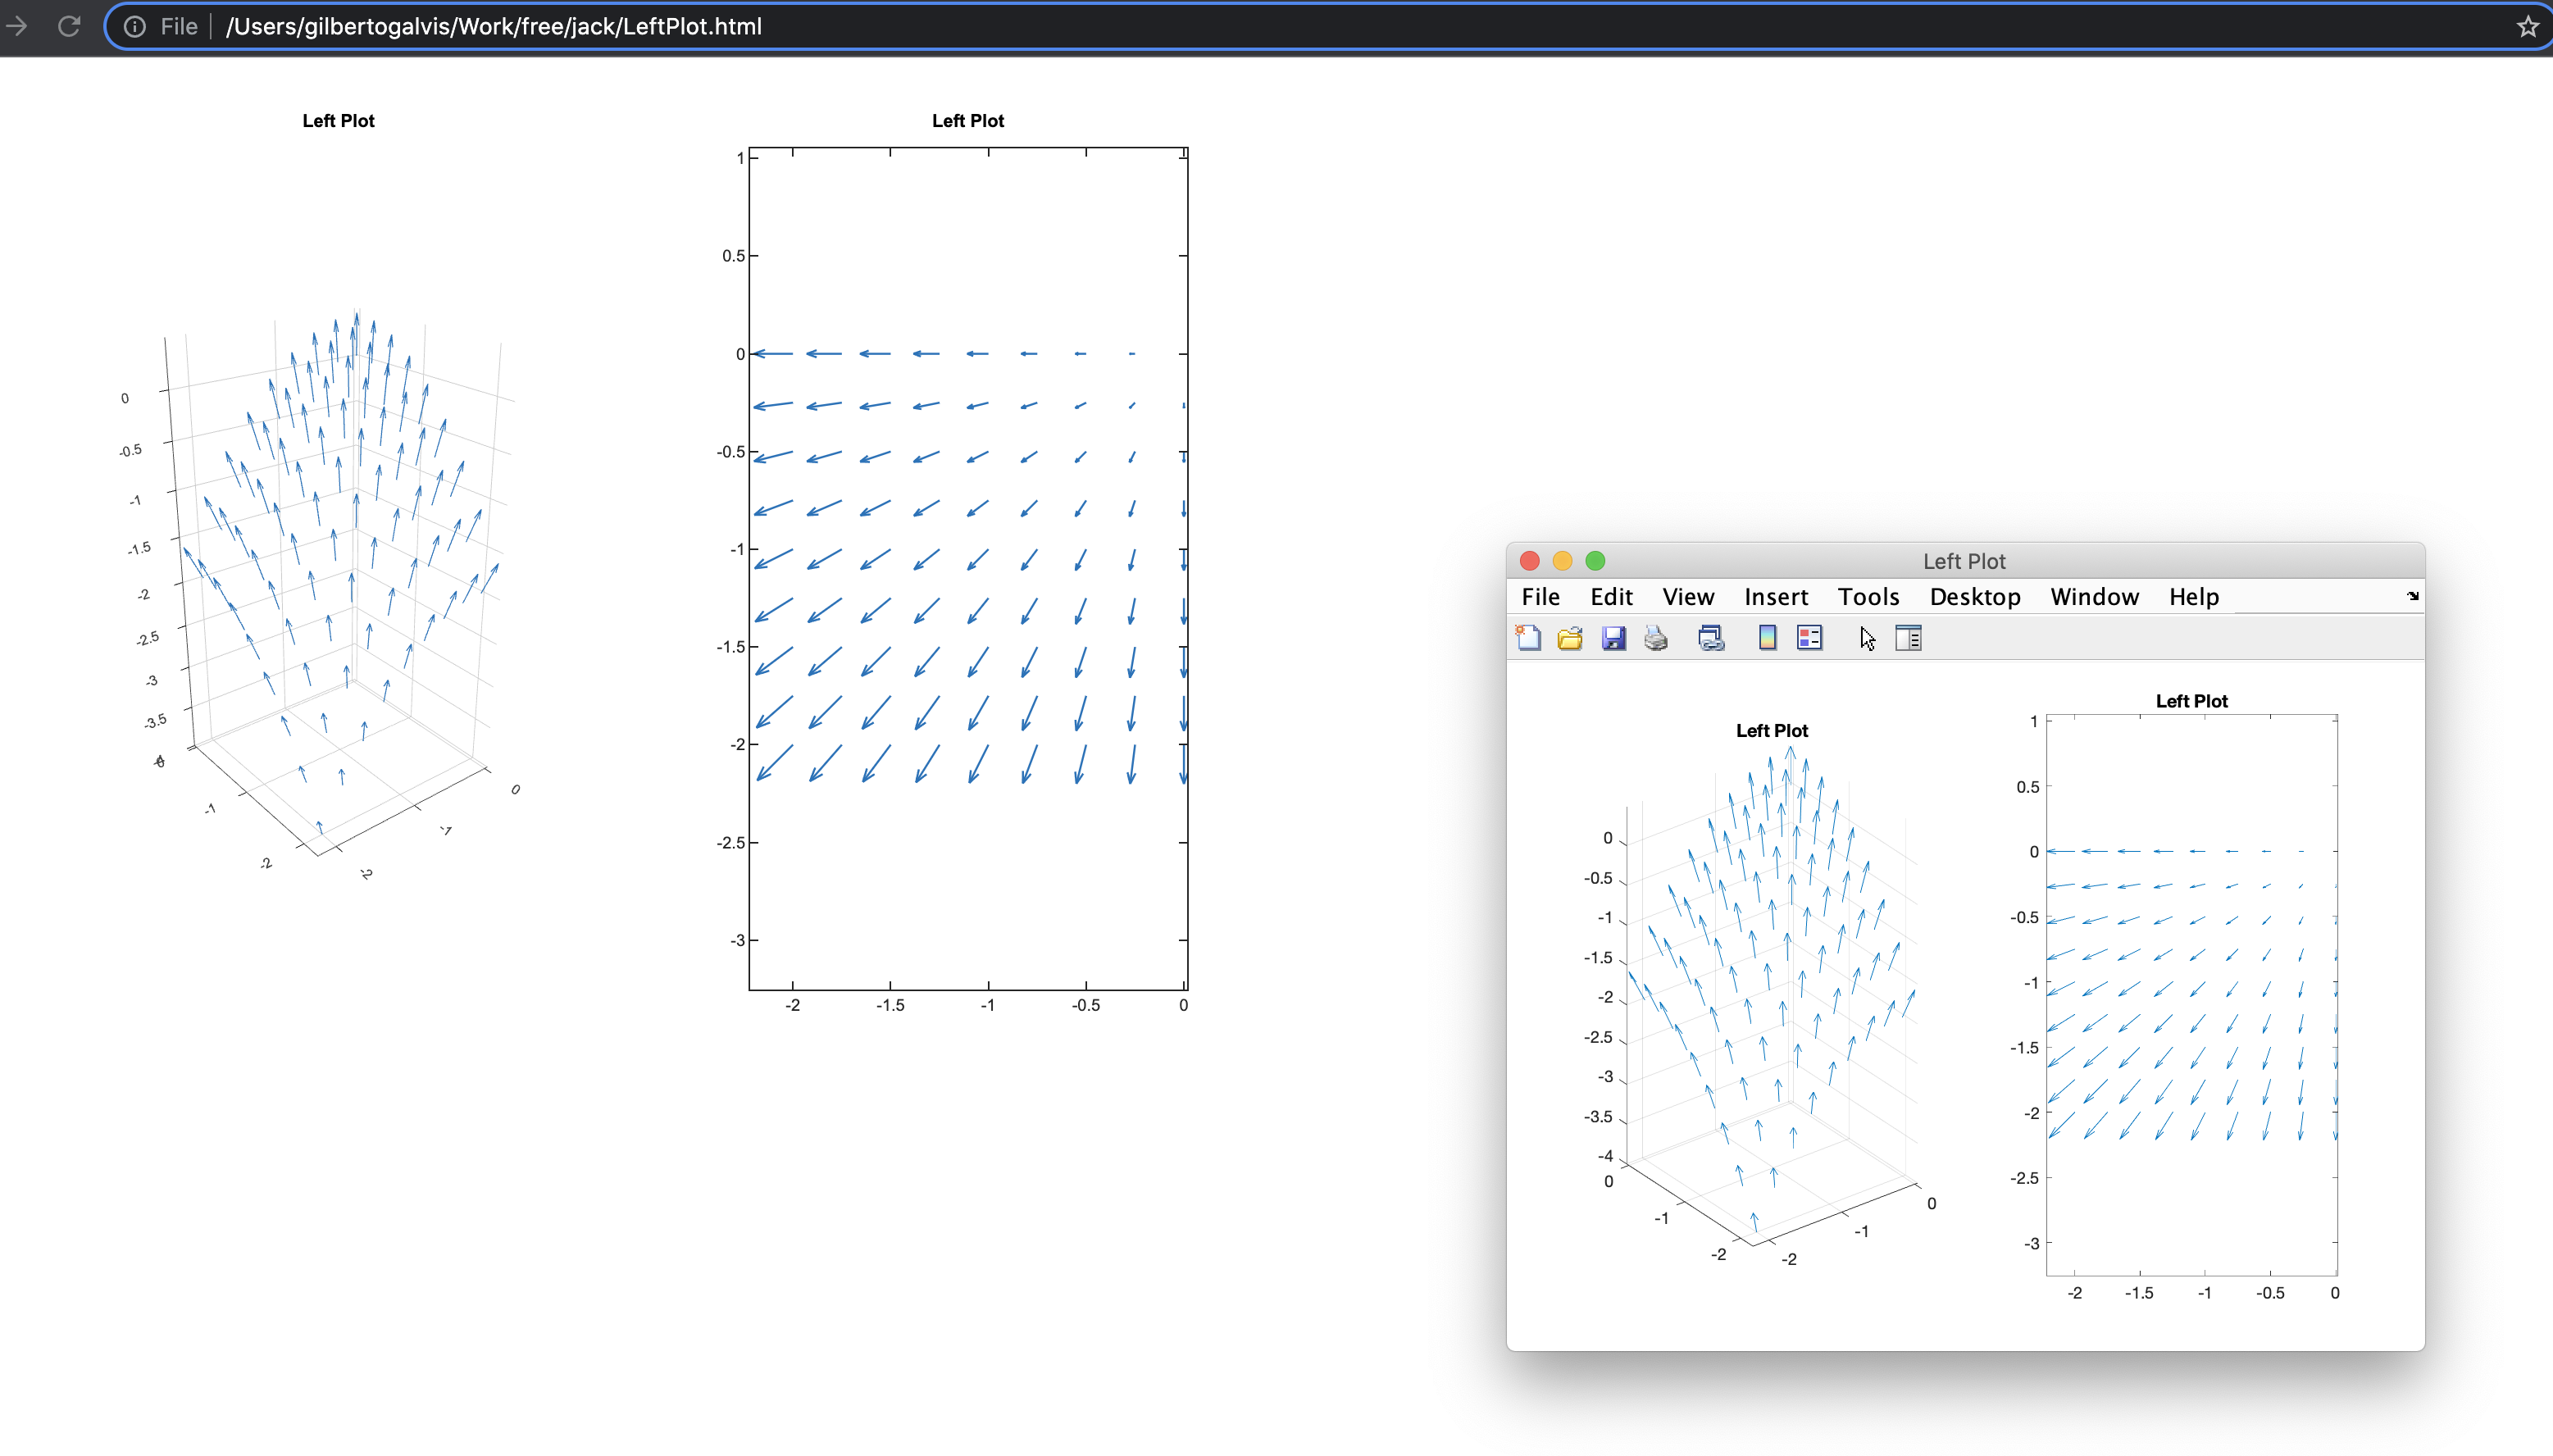Expand the Desktop menu
This screenshot has width=2553, height=1456.
pyautogui.click(x=1975, y=597)
